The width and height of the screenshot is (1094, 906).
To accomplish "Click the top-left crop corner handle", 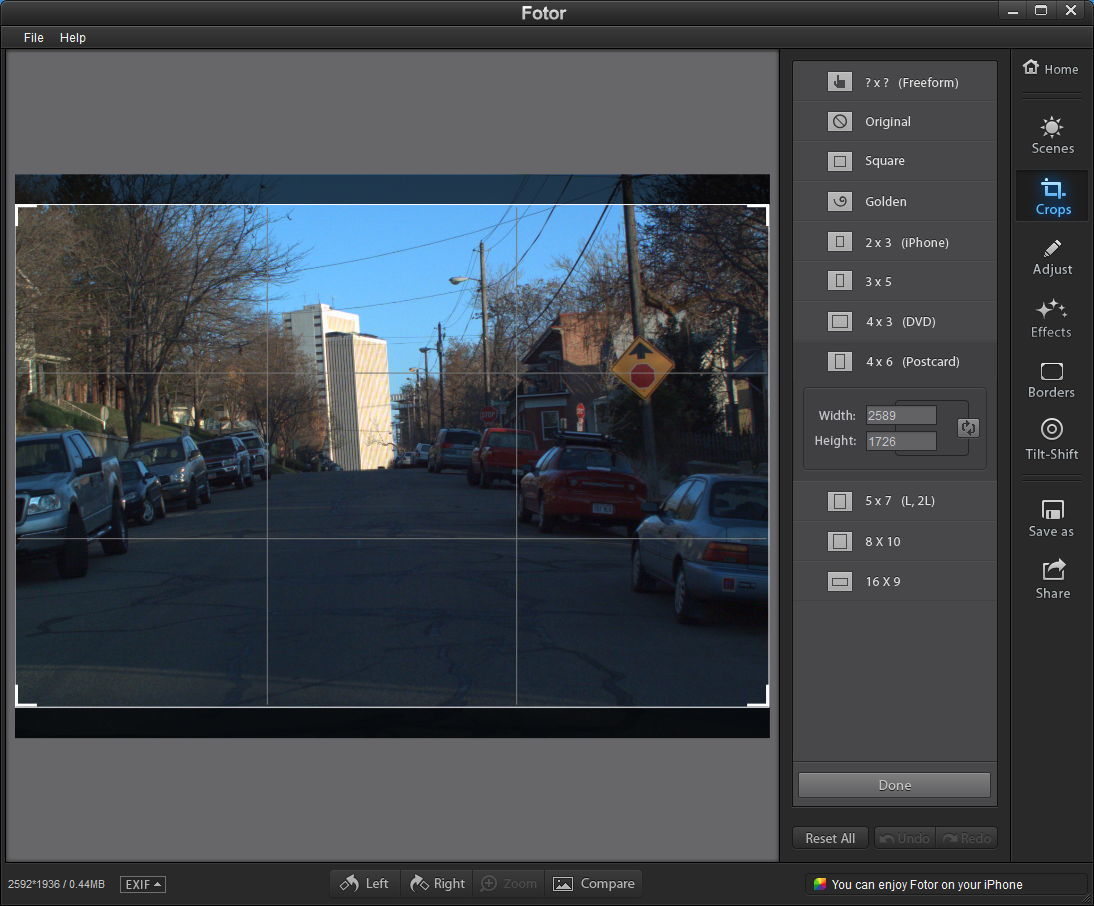I will coord(26,215).
